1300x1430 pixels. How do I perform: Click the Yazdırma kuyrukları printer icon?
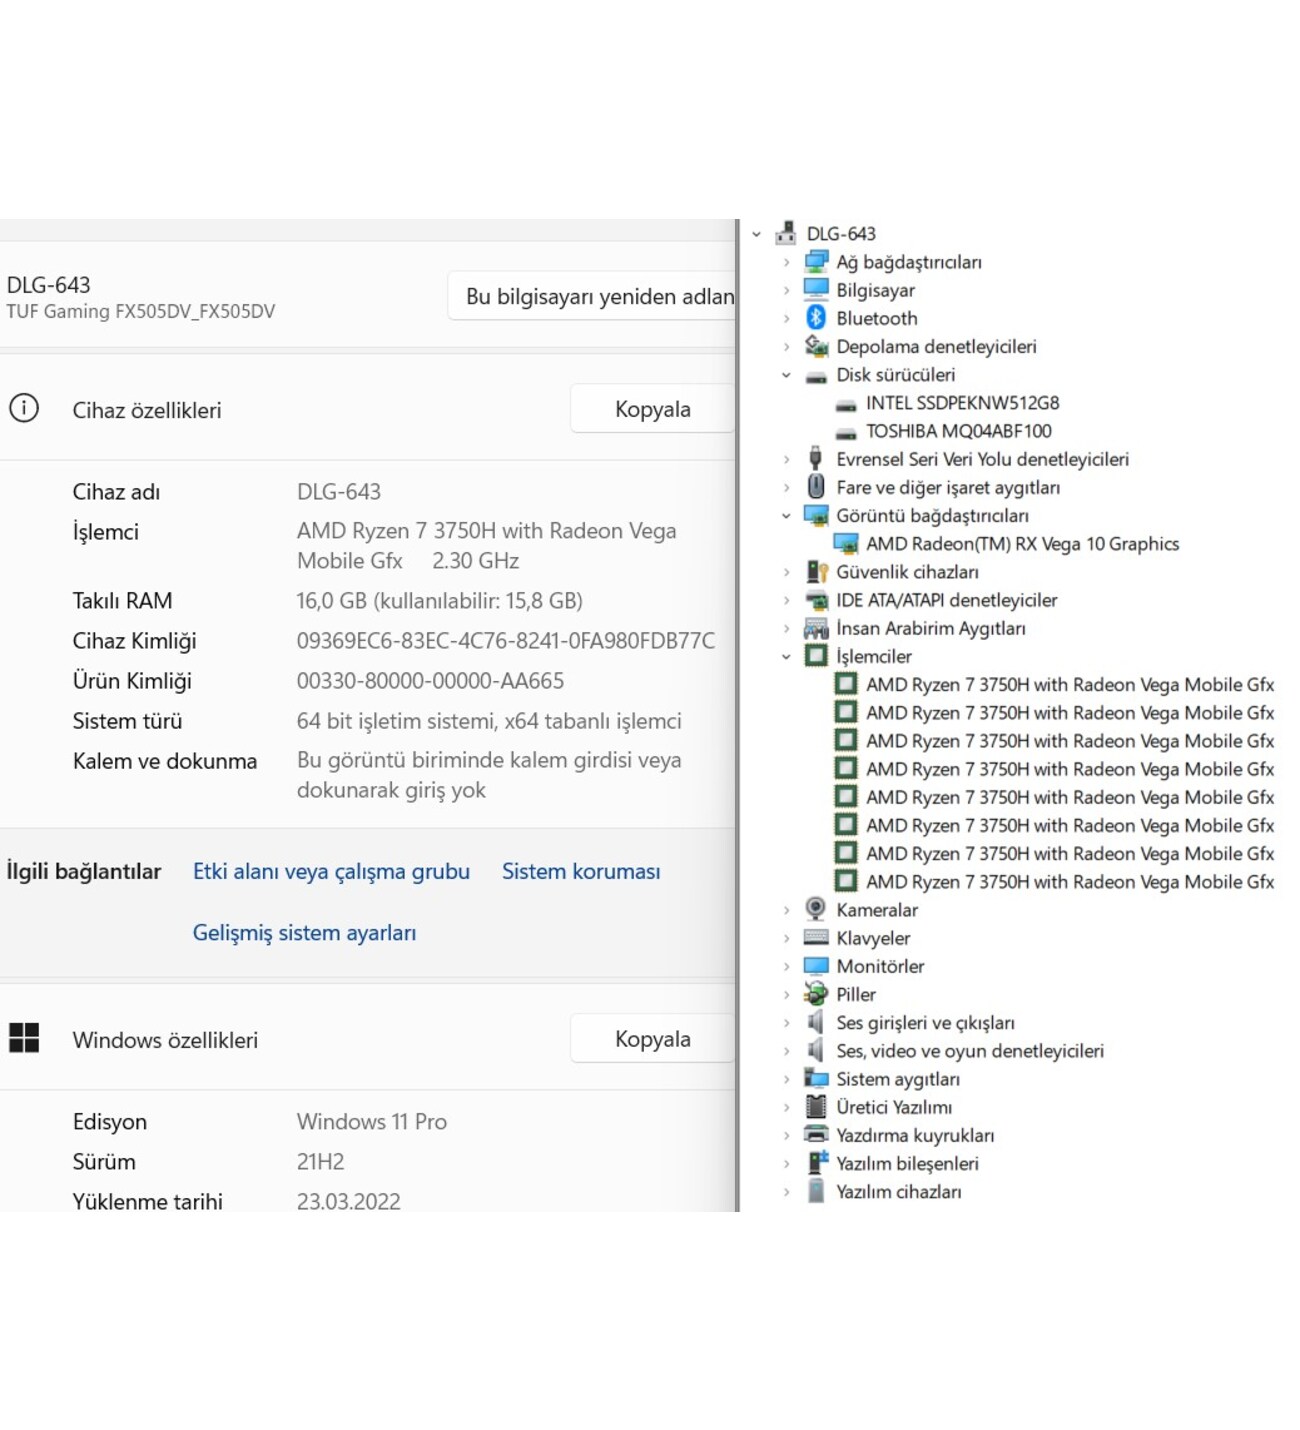[816, 1135]
